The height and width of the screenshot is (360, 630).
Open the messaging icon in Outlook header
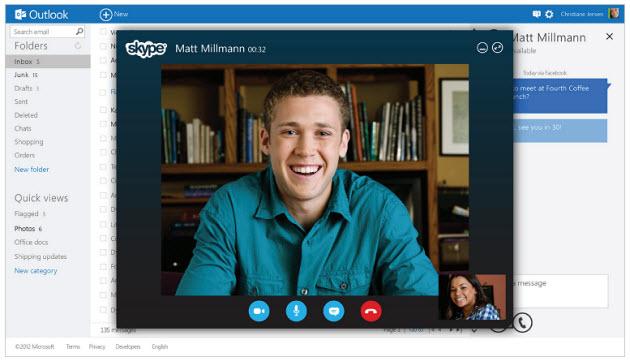tap(536, 14)
